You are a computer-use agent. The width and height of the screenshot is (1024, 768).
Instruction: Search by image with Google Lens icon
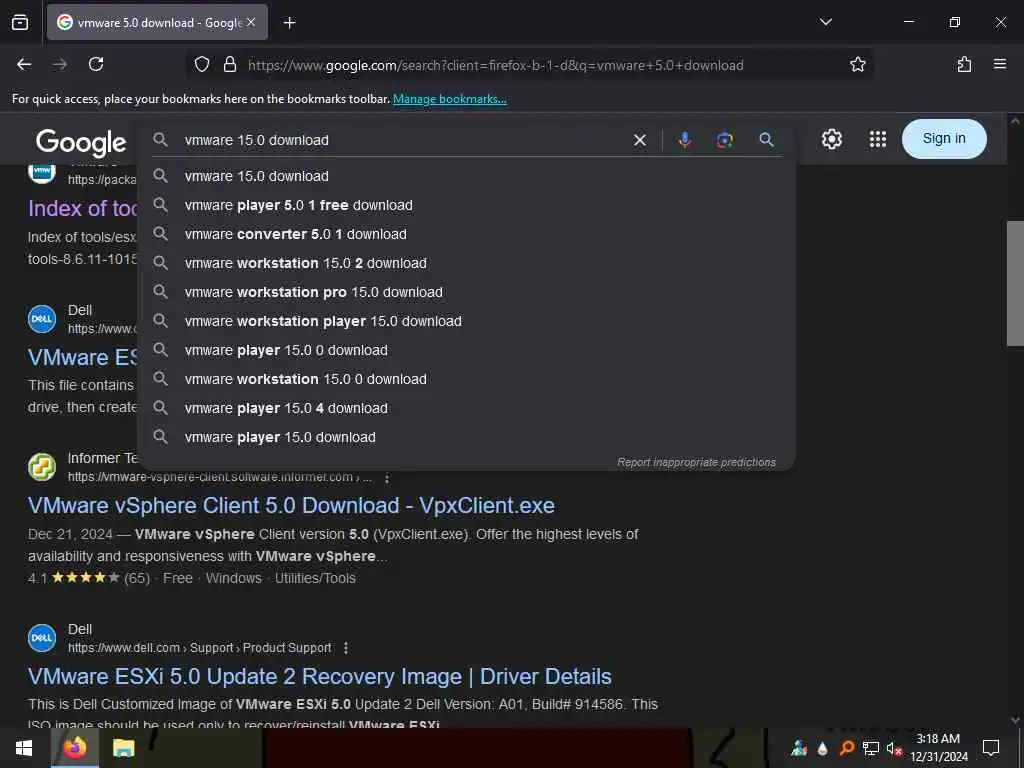tap(725, 140)
